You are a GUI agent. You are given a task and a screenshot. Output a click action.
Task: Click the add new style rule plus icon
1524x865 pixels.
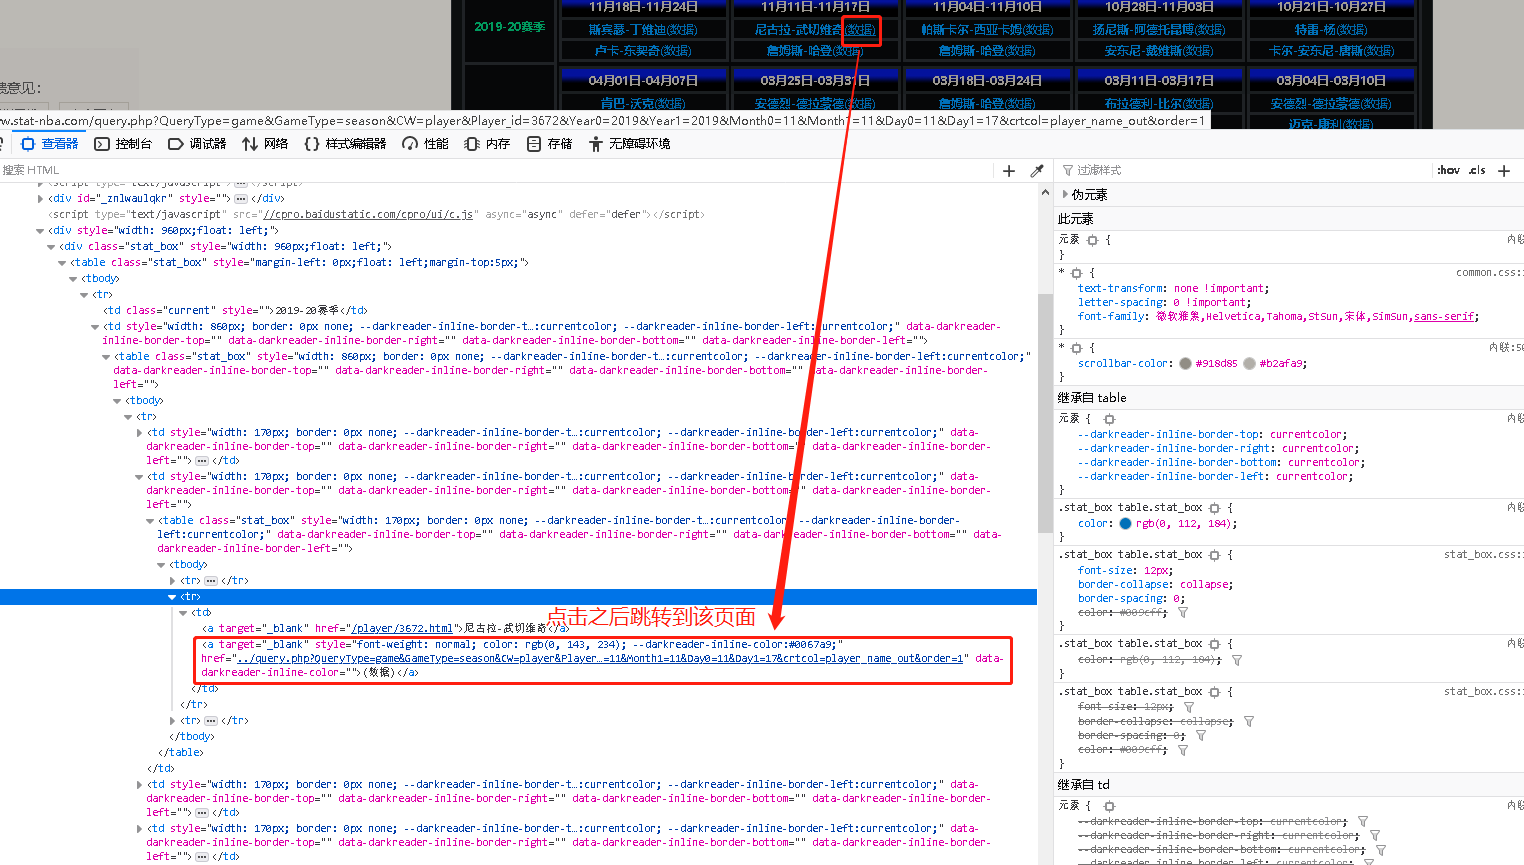point(1504,171)
